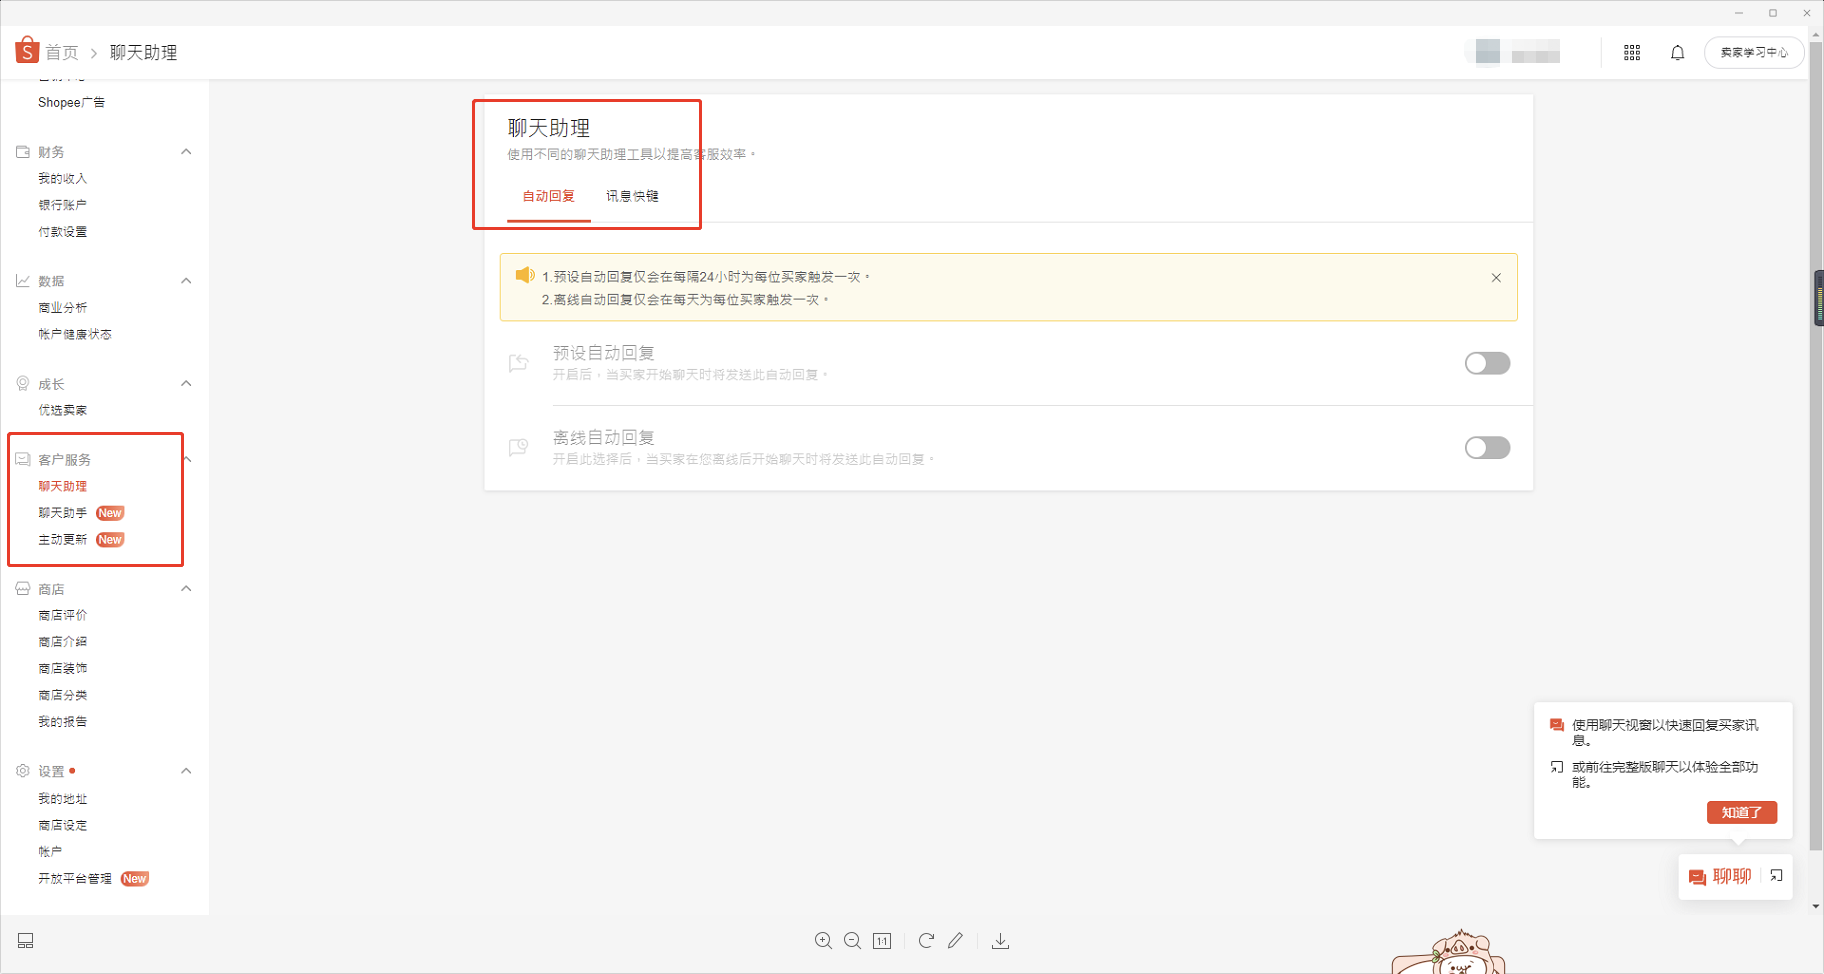Click the 预设自动回复 reply icon
This screenshot has height=974, width=1824.
(518, 363)
